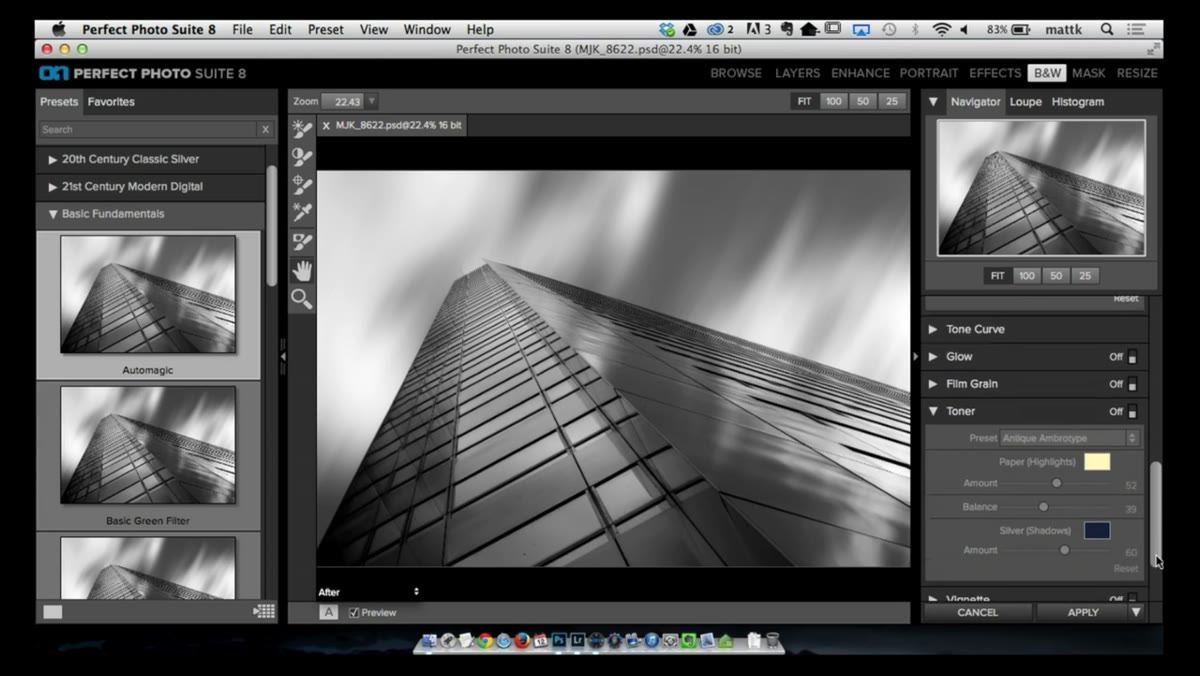Viewport: 1200px width, 676px height.
Task: Open iTunes from the Dock
Action: [651, 640]
